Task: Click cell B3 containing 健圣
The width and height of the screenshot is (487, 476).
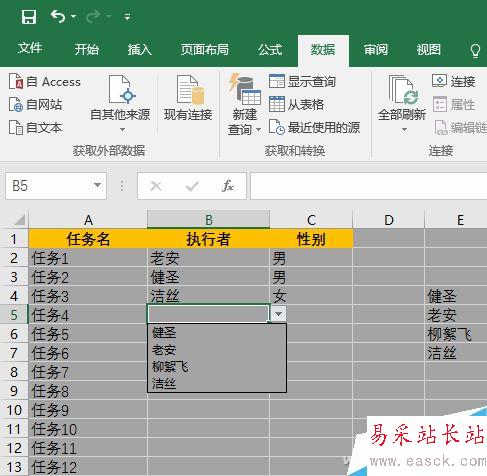Action: (208, 277)
